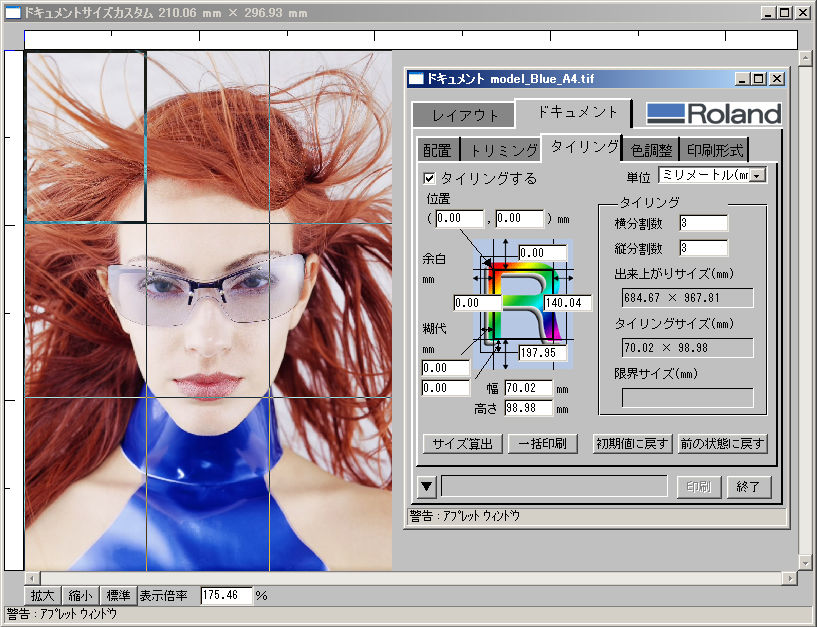This screenshot has width=817, height=627.
Task: Expand the black triangle beside the status field
Action: point(427,487)
